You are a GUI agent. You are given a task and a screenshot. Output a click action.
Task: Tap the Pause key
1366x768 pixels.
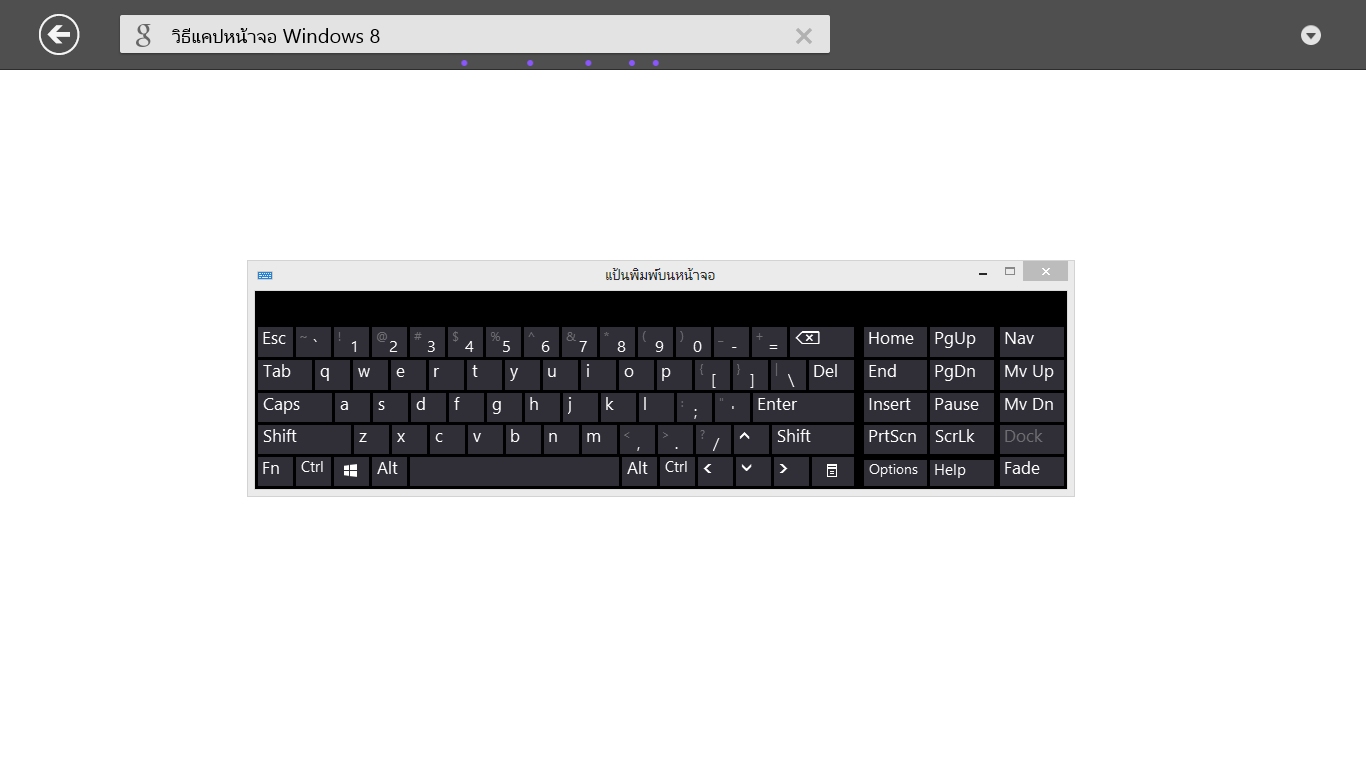[x=961, y=407]
